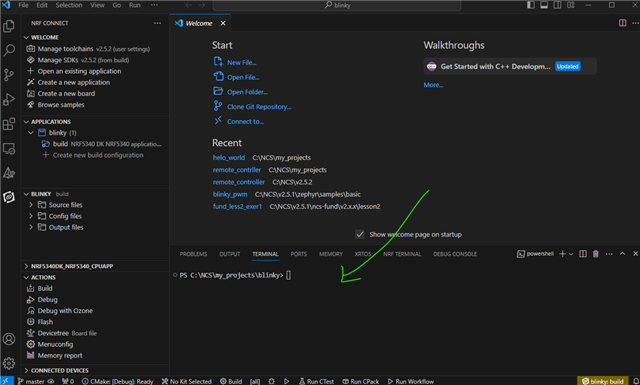Open Accounts icon in activity bar

[x=9, y=339]
